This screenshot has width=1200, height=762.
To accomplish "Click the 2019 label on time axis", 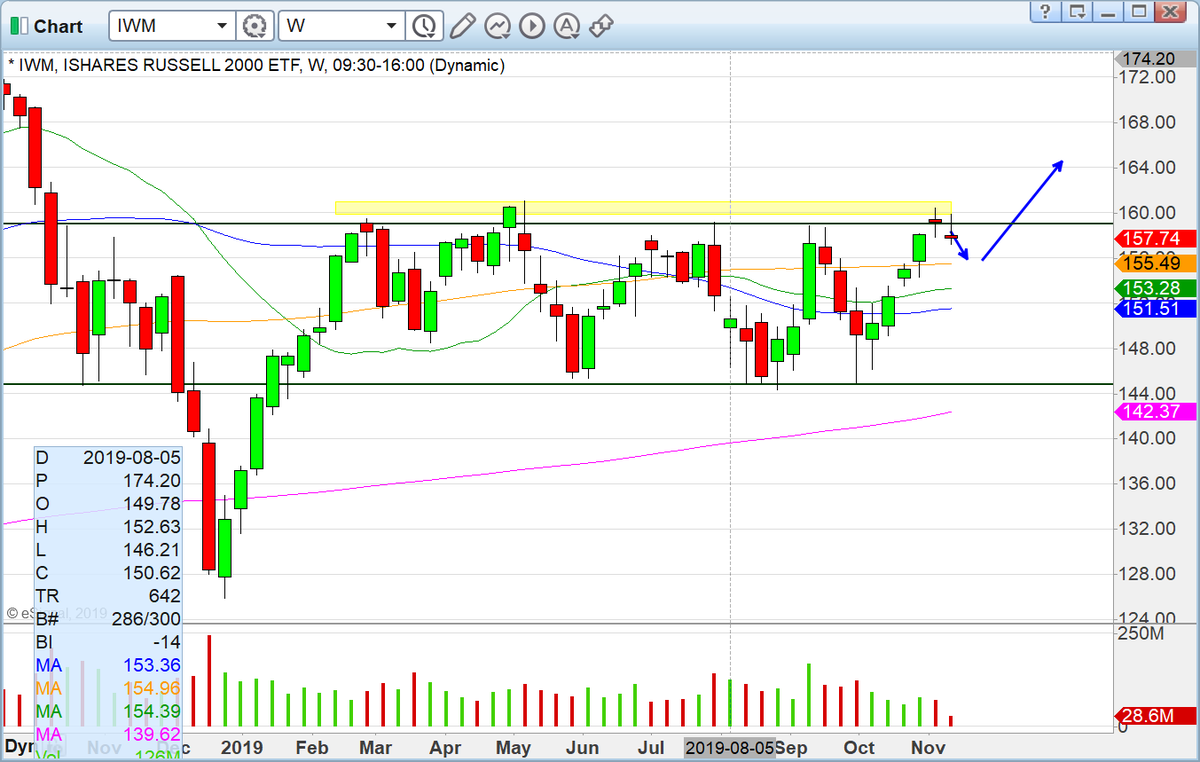I will [241, 748].
